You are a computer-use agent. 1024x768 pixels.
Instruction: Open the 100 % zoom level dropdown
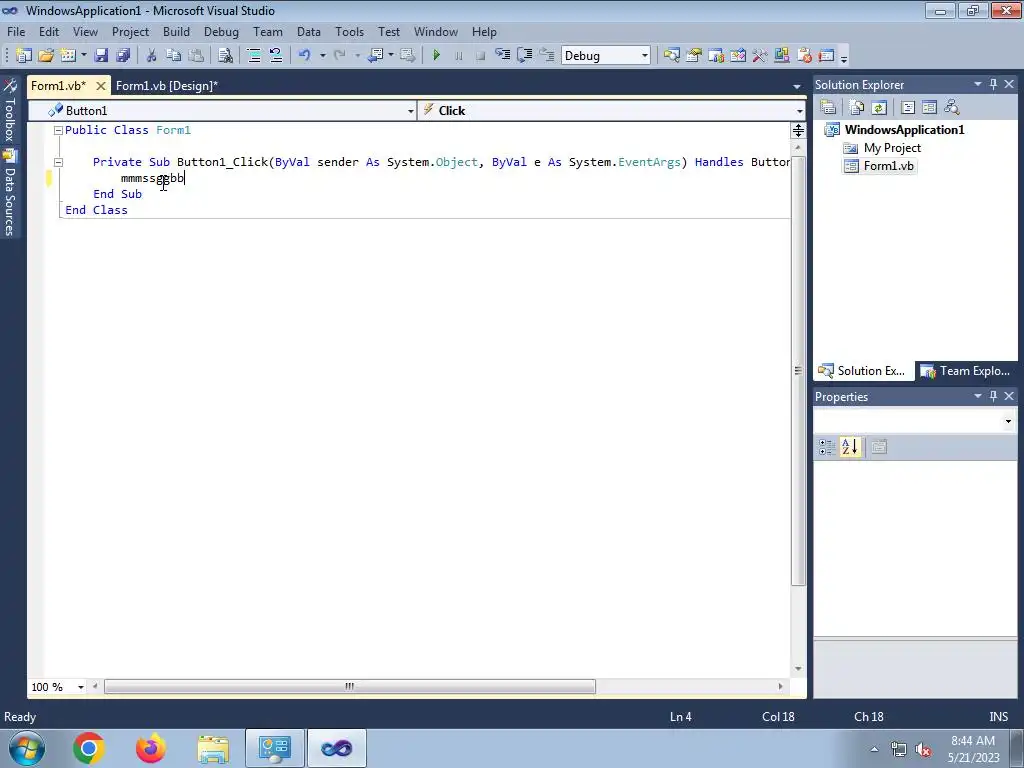(x=80, y=687)
